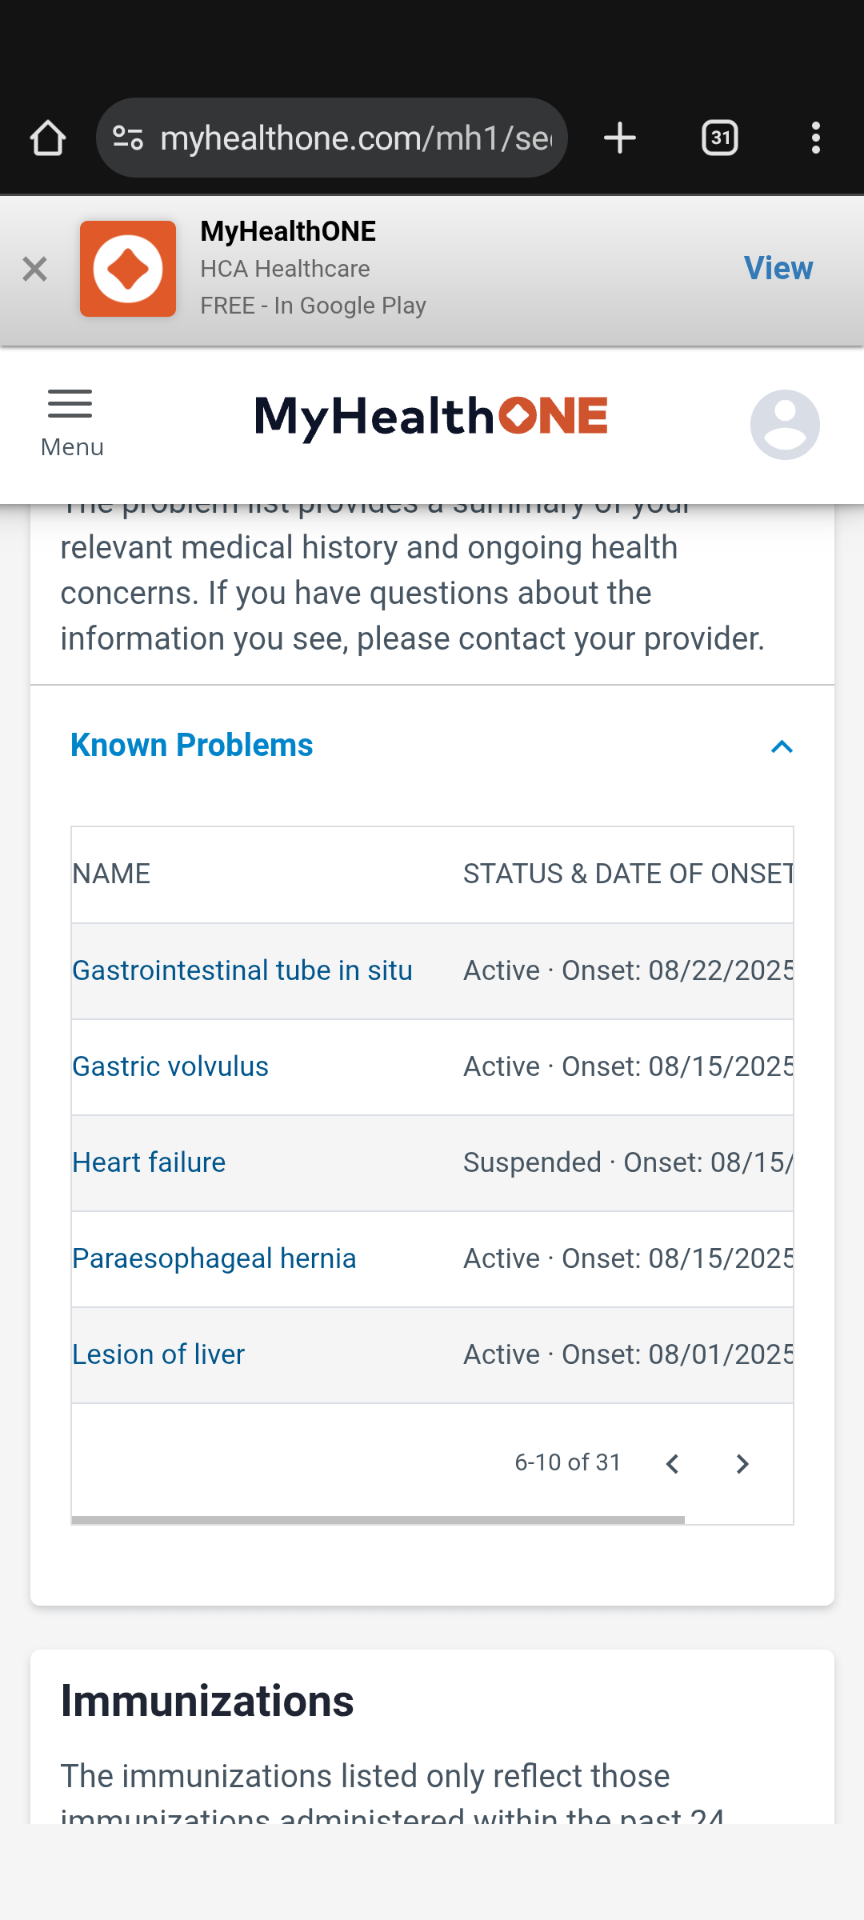Open Heart failure problem link
The width and height of the screenshot is (864, 1920).
point(149,1163)
